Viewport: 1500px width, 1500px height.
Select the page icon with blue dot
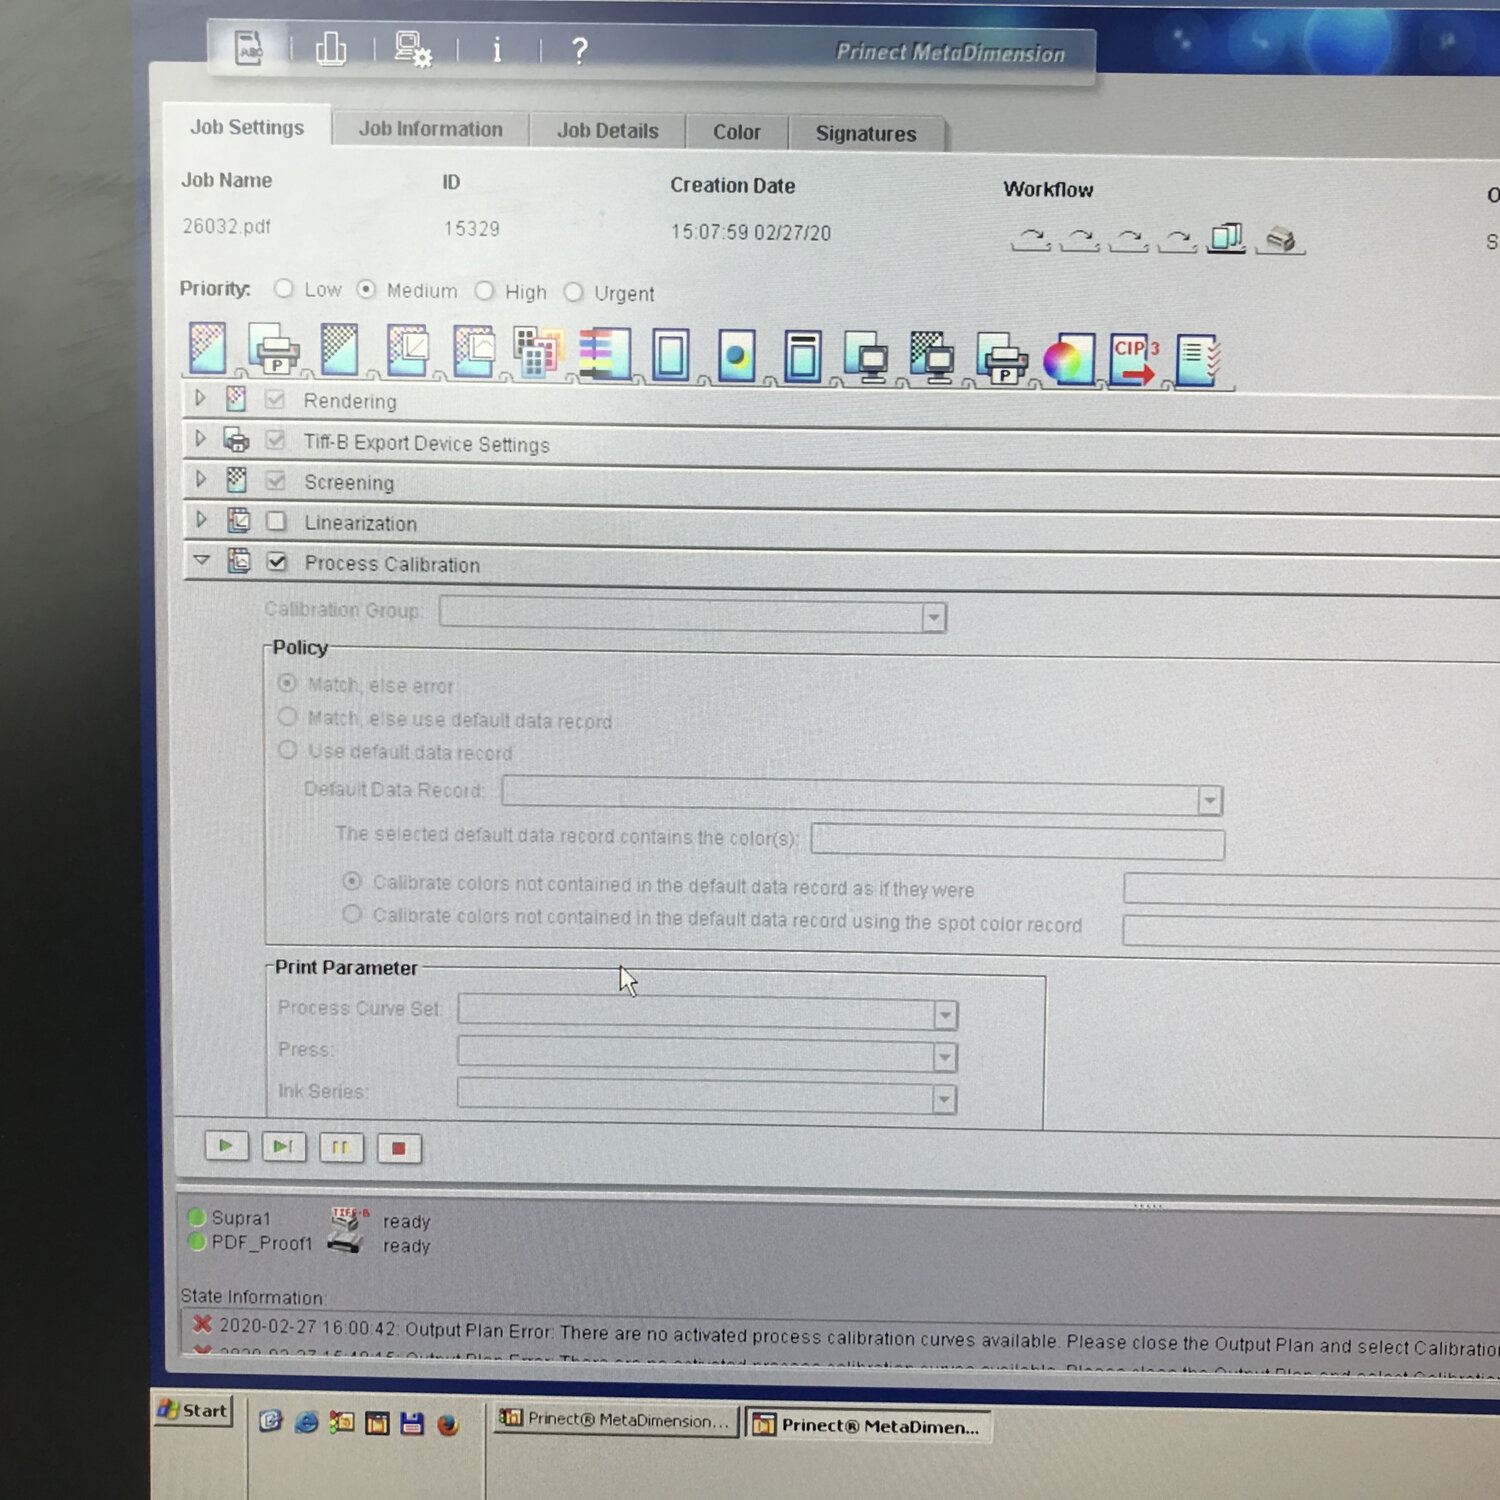point(736,356)
